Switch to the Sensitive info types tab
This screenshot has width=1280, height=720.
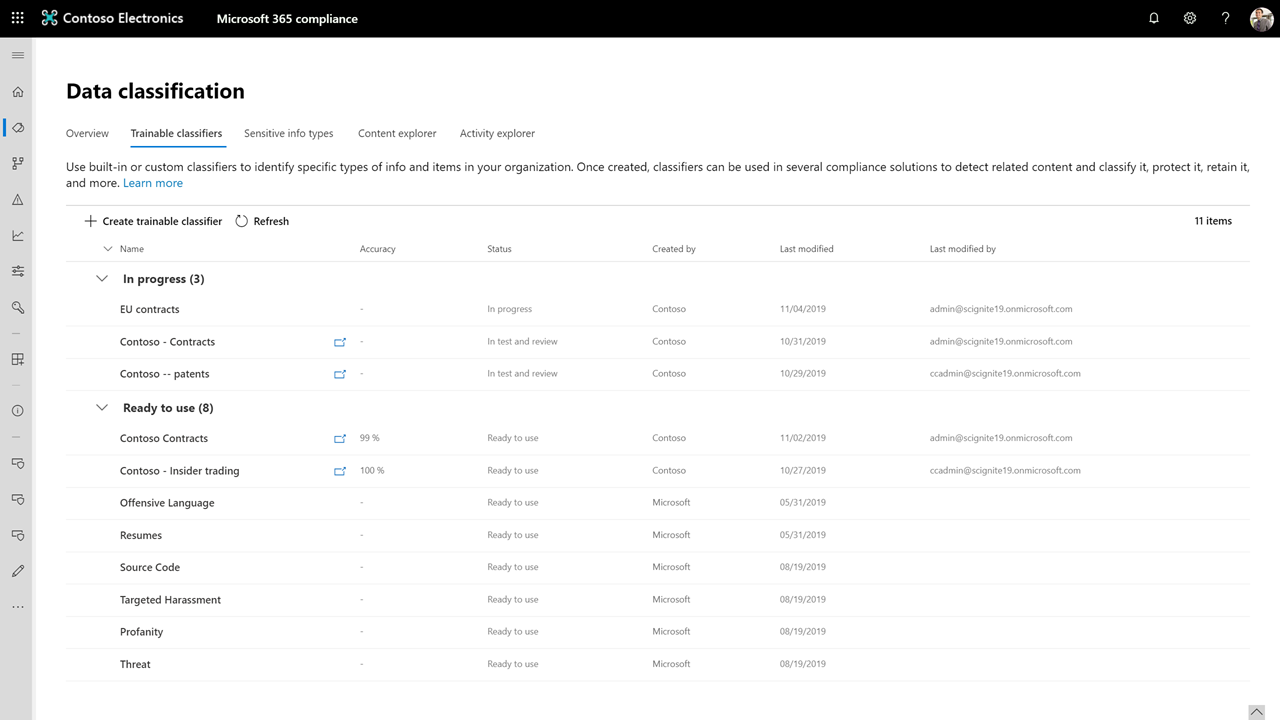tap(287, 133)
